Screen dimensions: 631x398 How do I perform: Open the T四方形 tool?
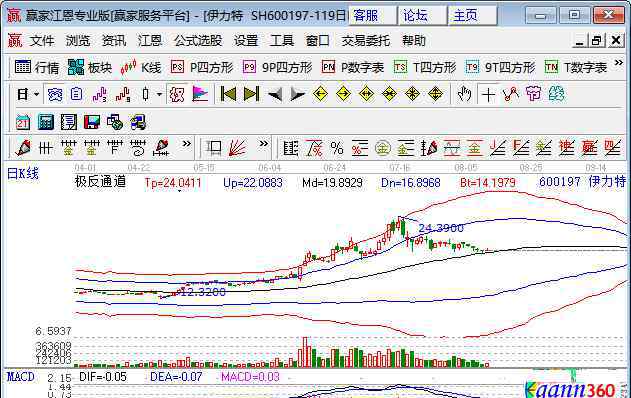tap(425, 67)
